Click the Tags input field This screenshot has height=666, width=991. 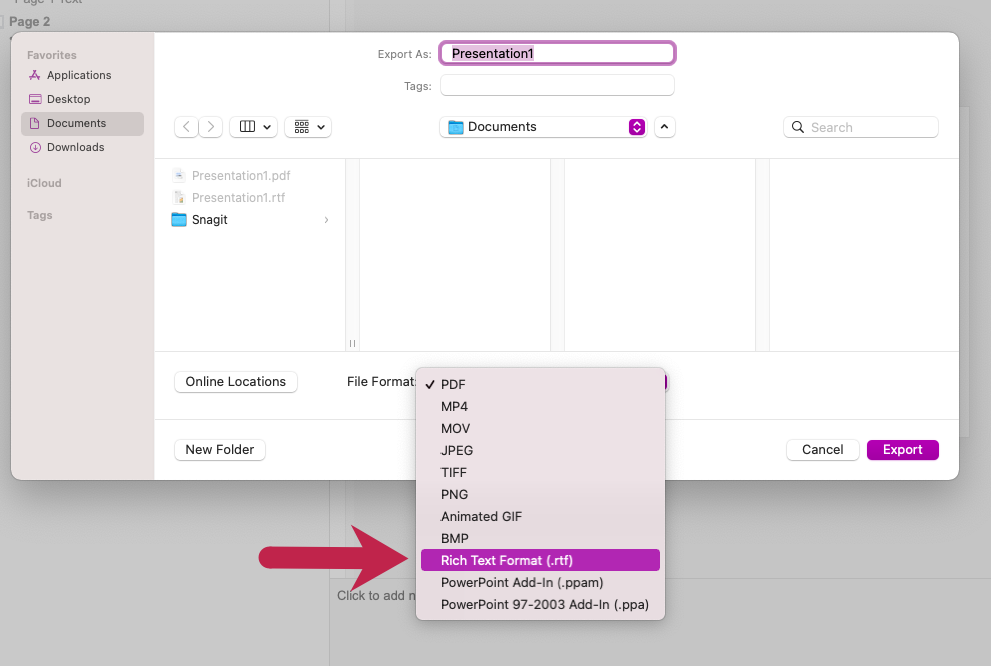click(x=557, y=86)
